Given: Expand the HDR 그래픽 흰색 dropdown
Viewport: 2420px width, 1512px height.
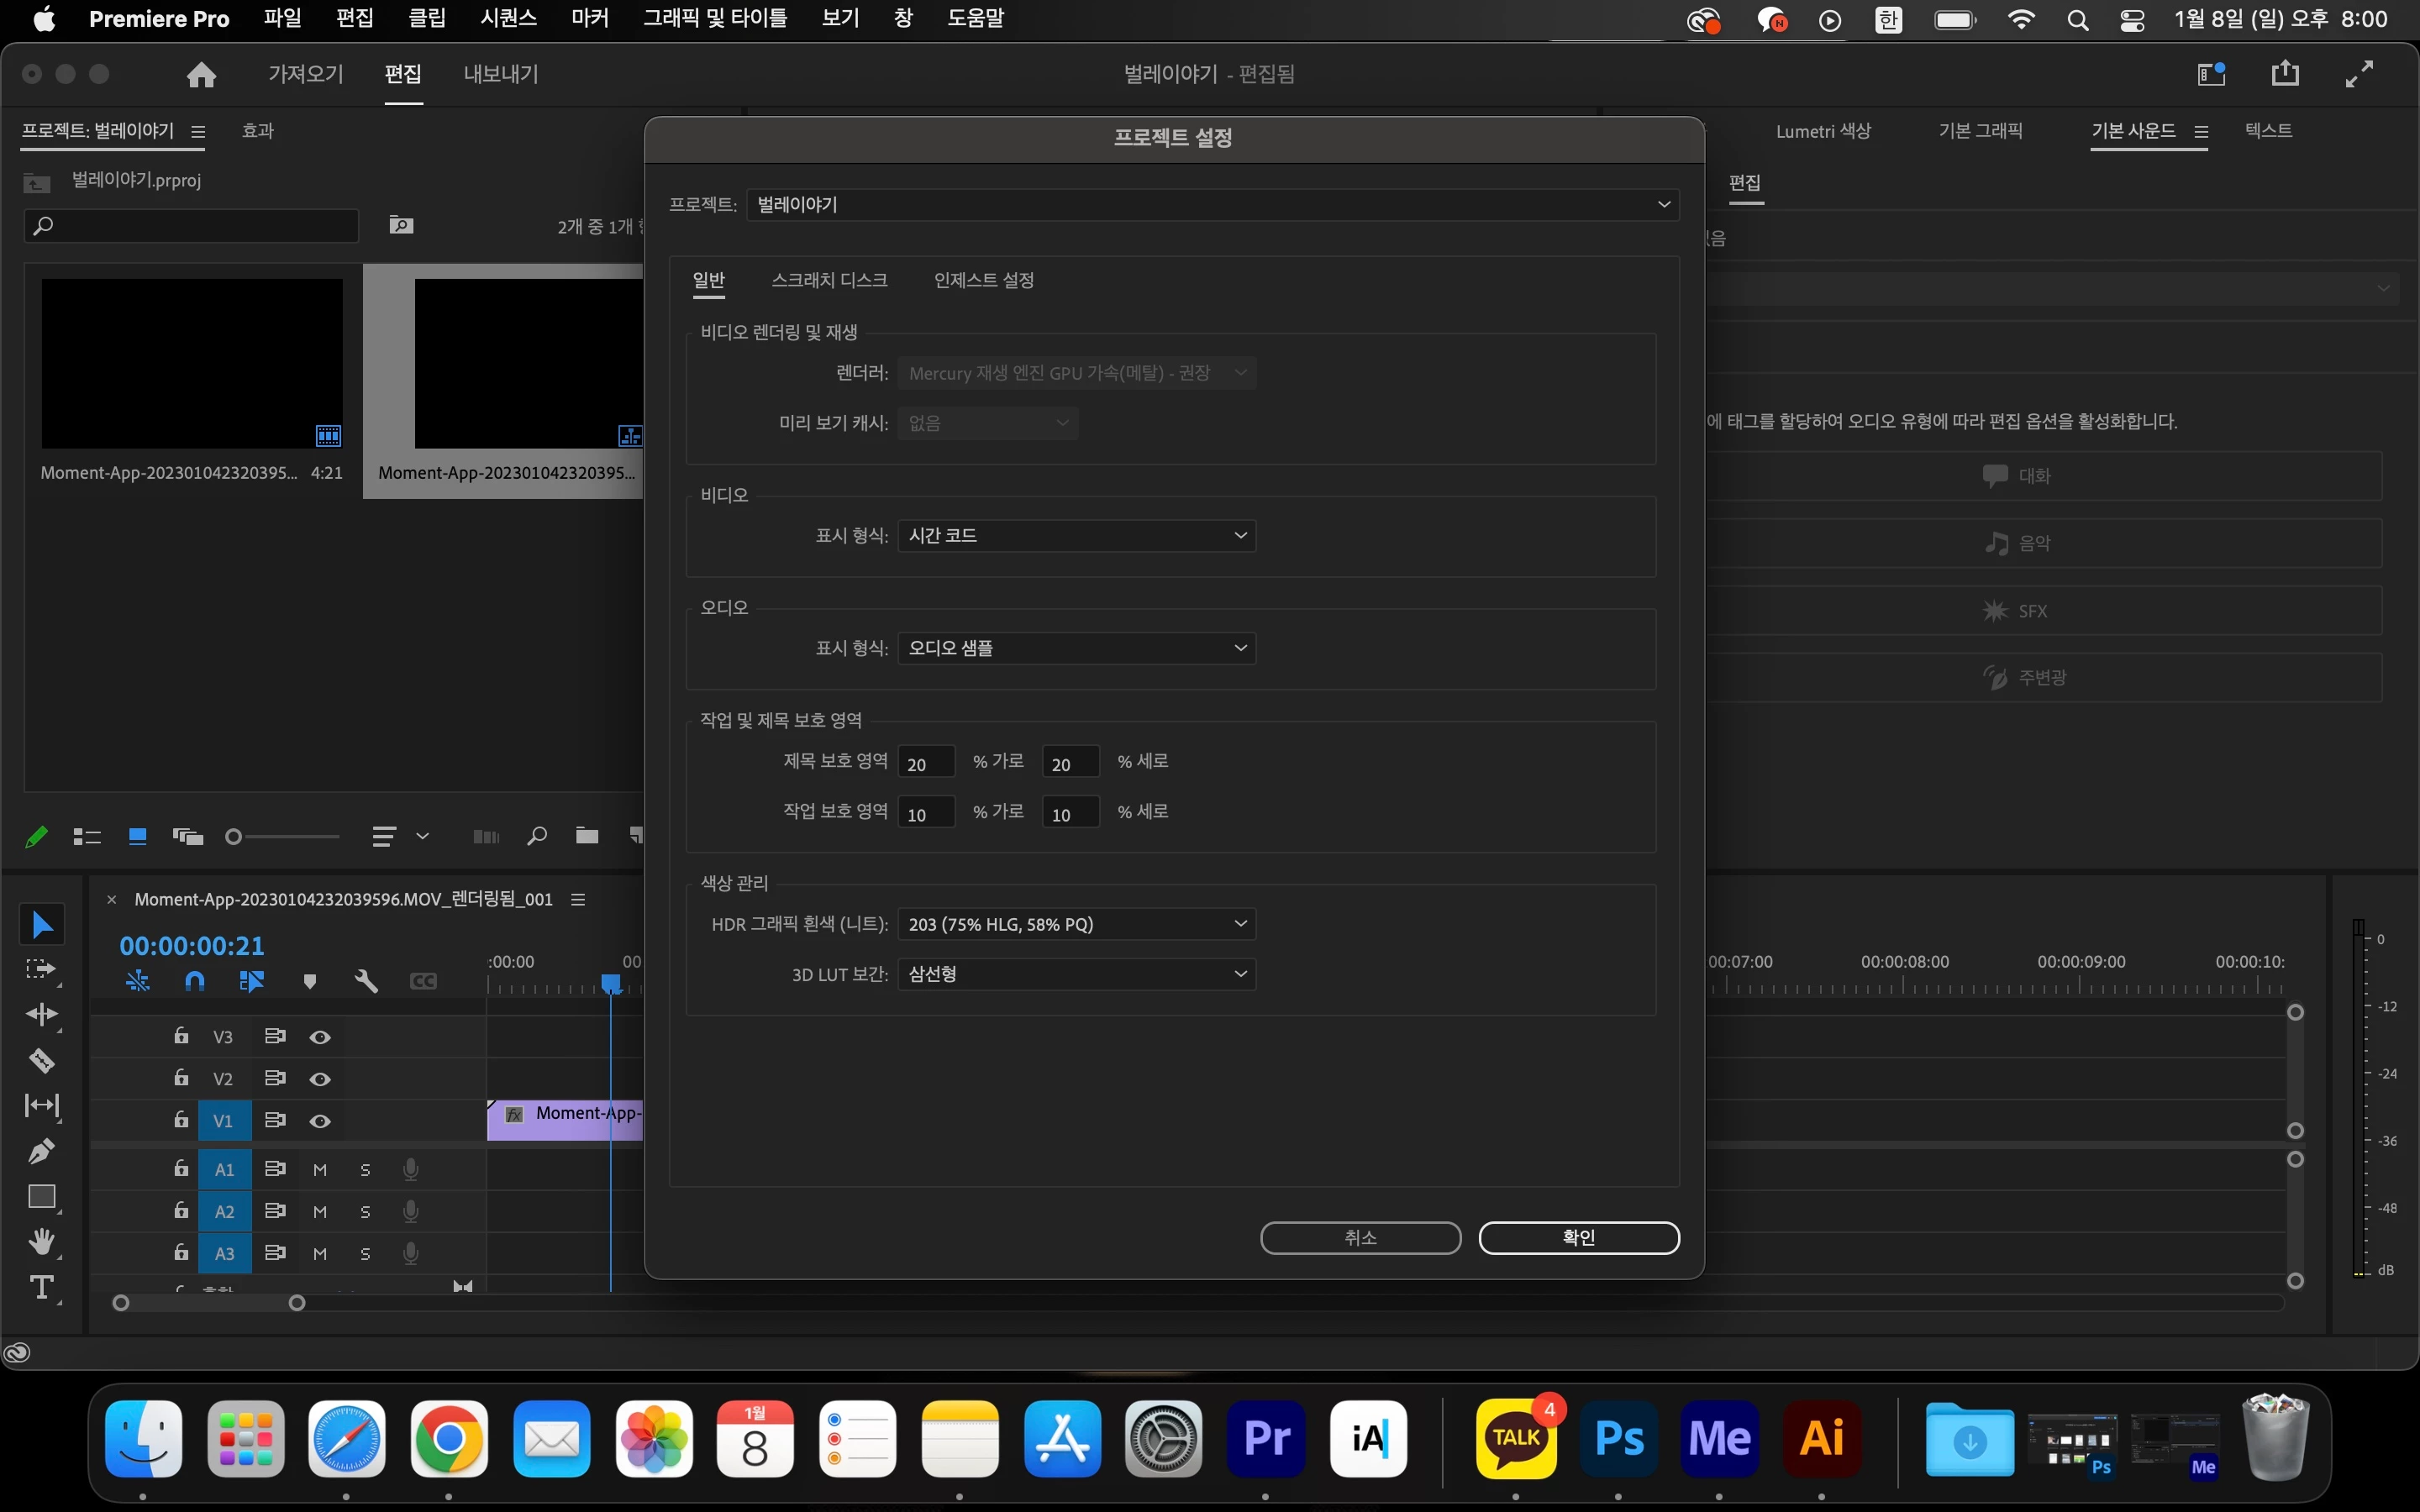Looking at the screenshot, I should [x=1076, y=924].
